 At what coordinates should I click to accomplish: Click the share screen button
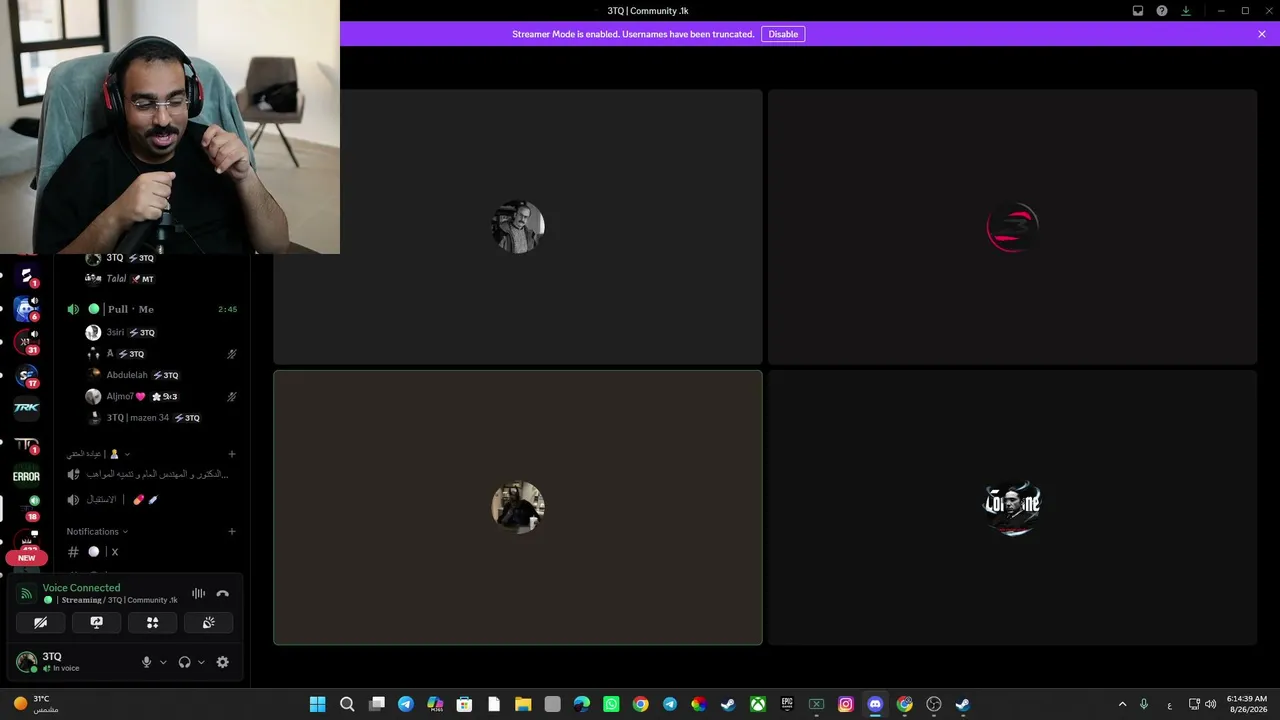coord(97,622)
